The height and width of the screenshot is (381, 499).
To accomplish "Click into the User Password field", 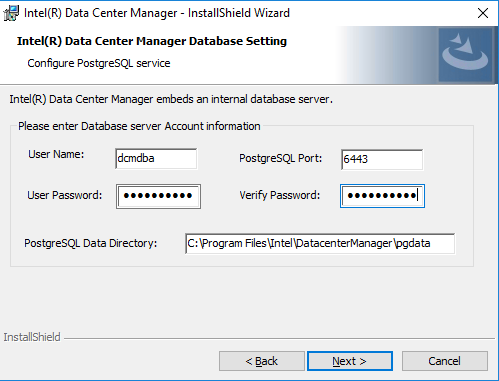I will (x=158, y=196).
